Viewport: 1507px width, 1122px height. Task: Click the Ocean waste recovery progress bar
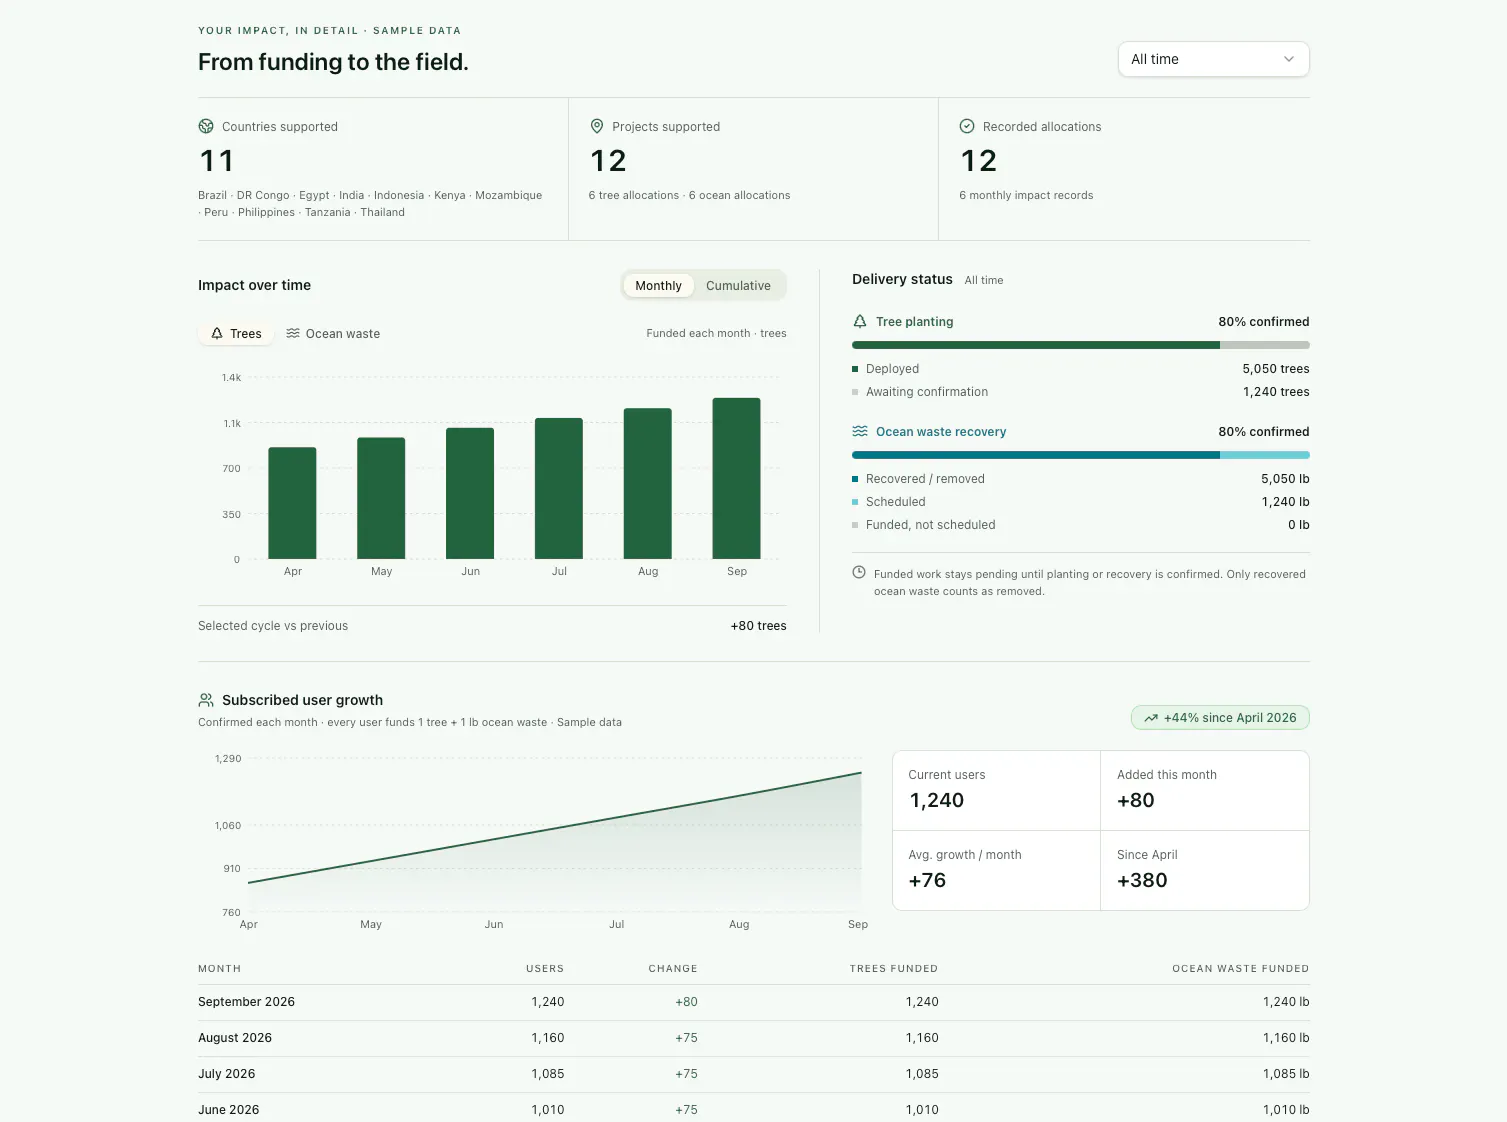(1081, 455)
